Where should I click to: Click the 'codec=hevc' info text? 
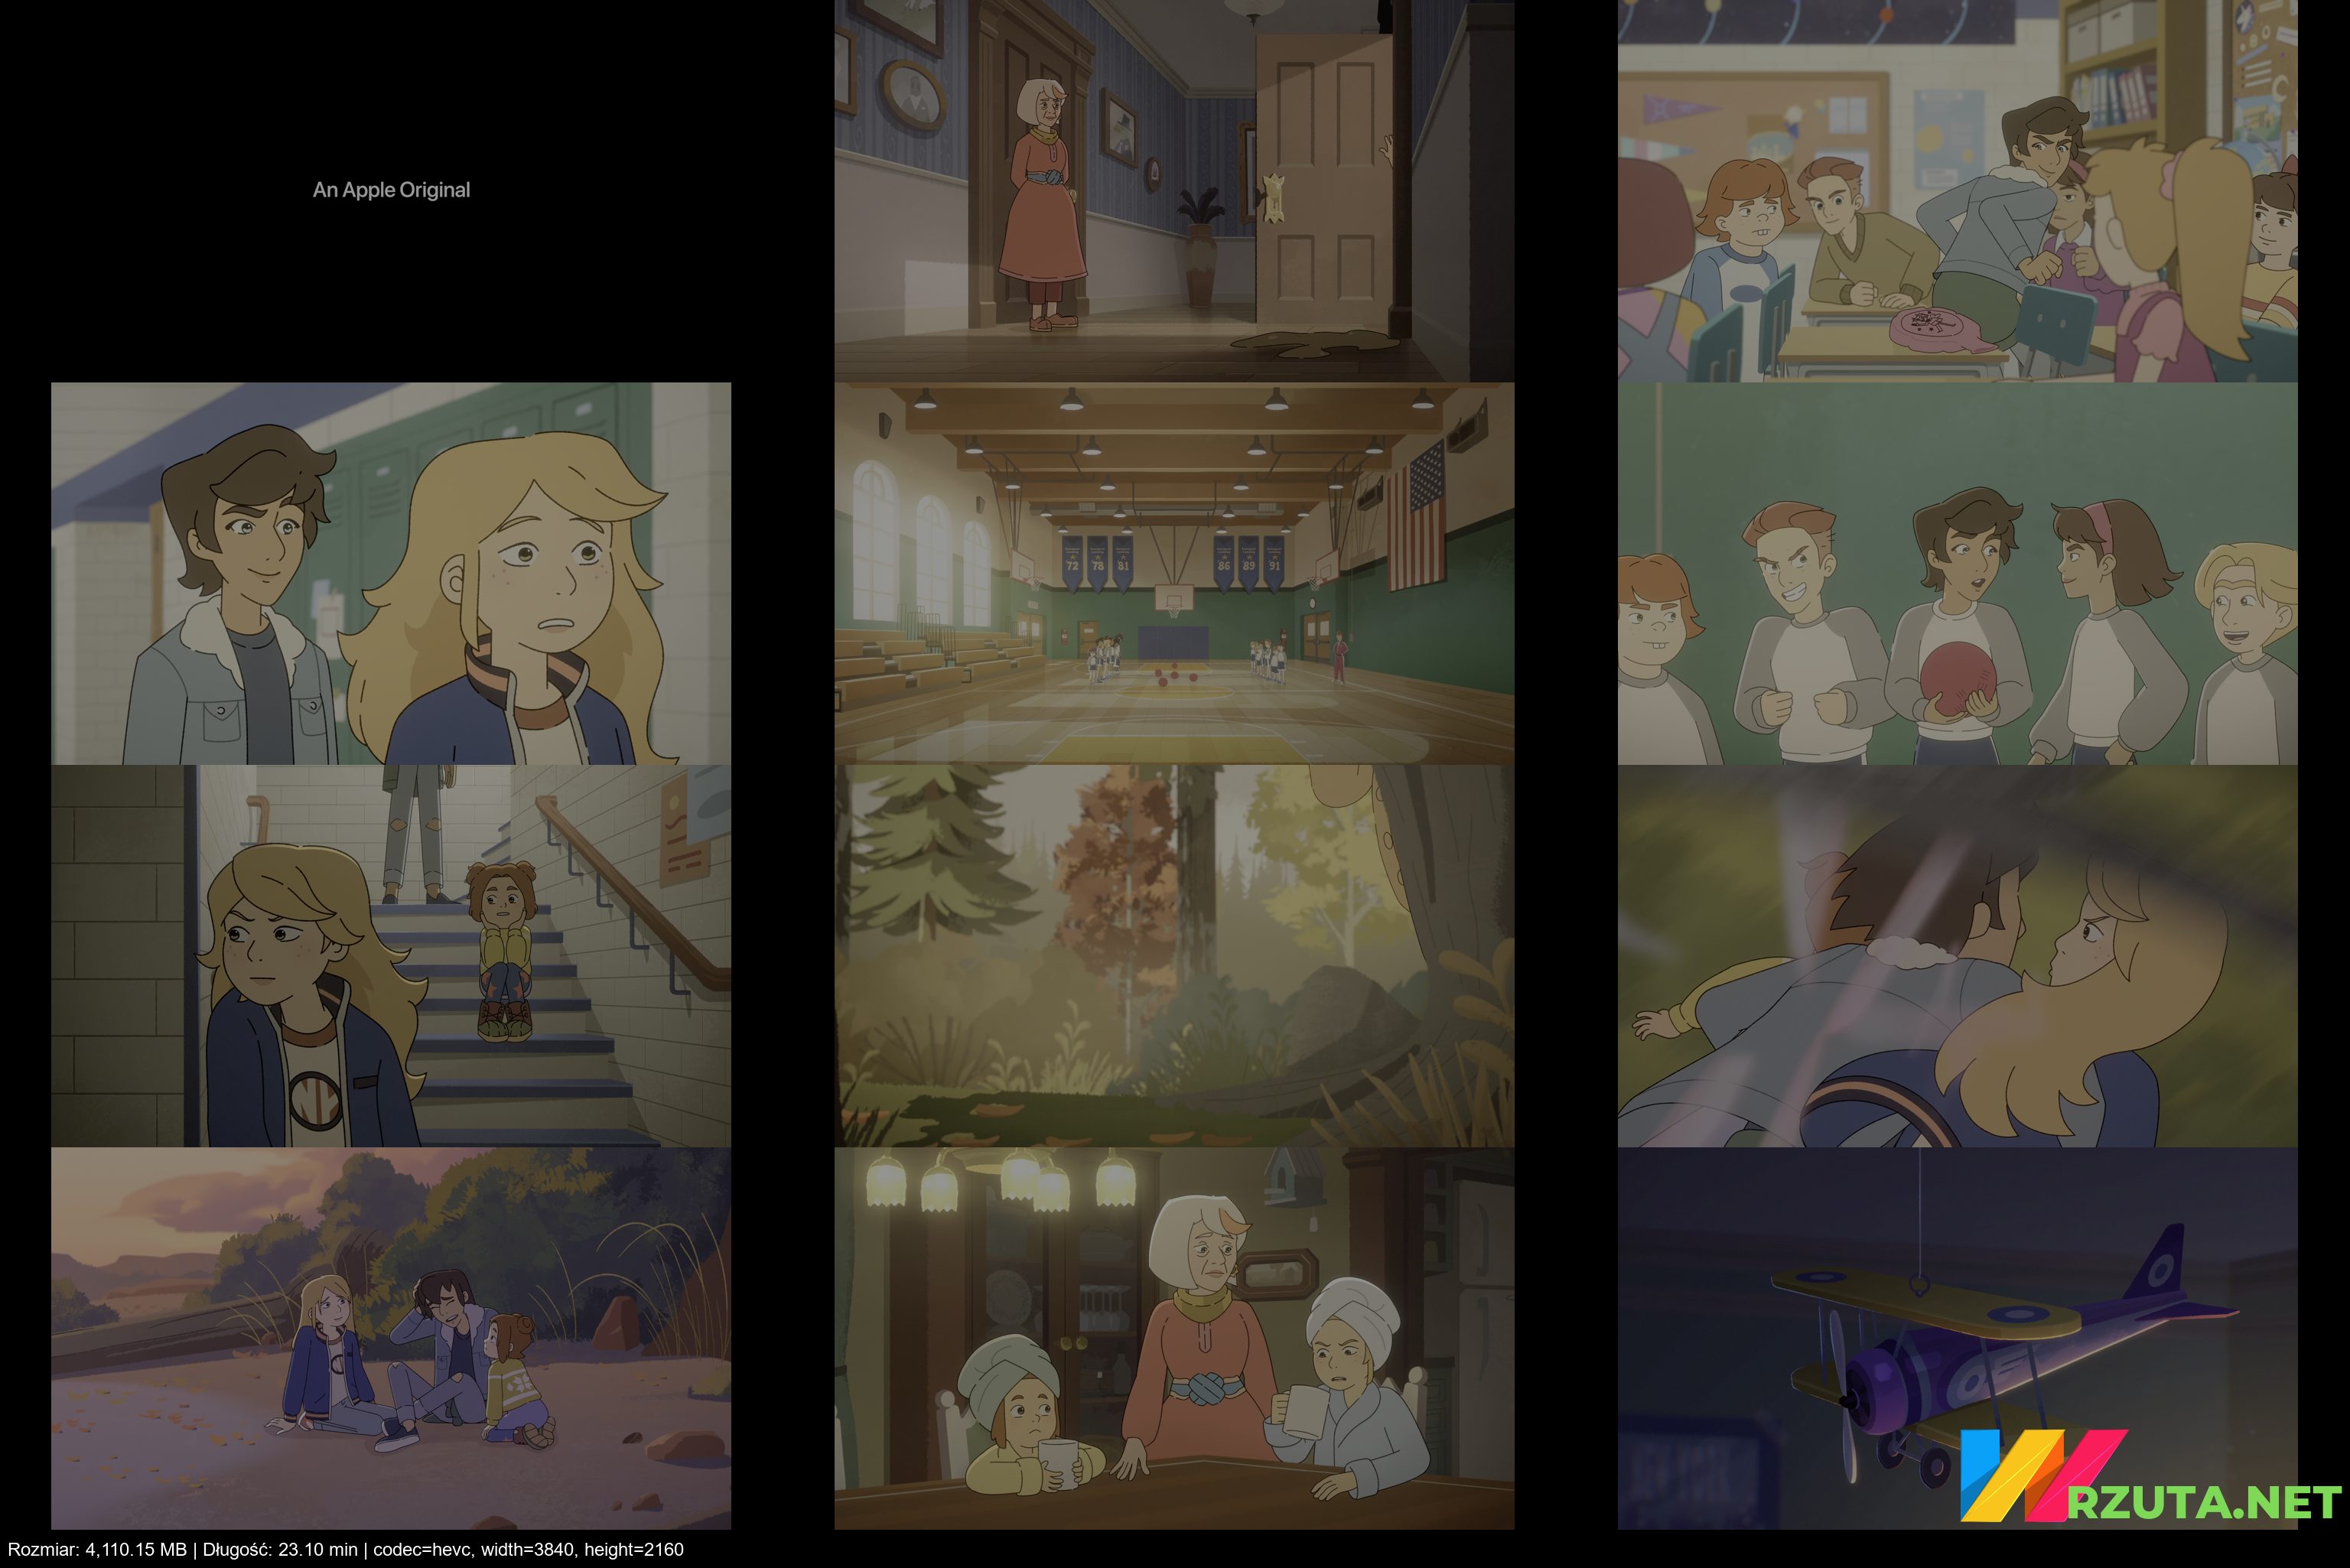423,1549
